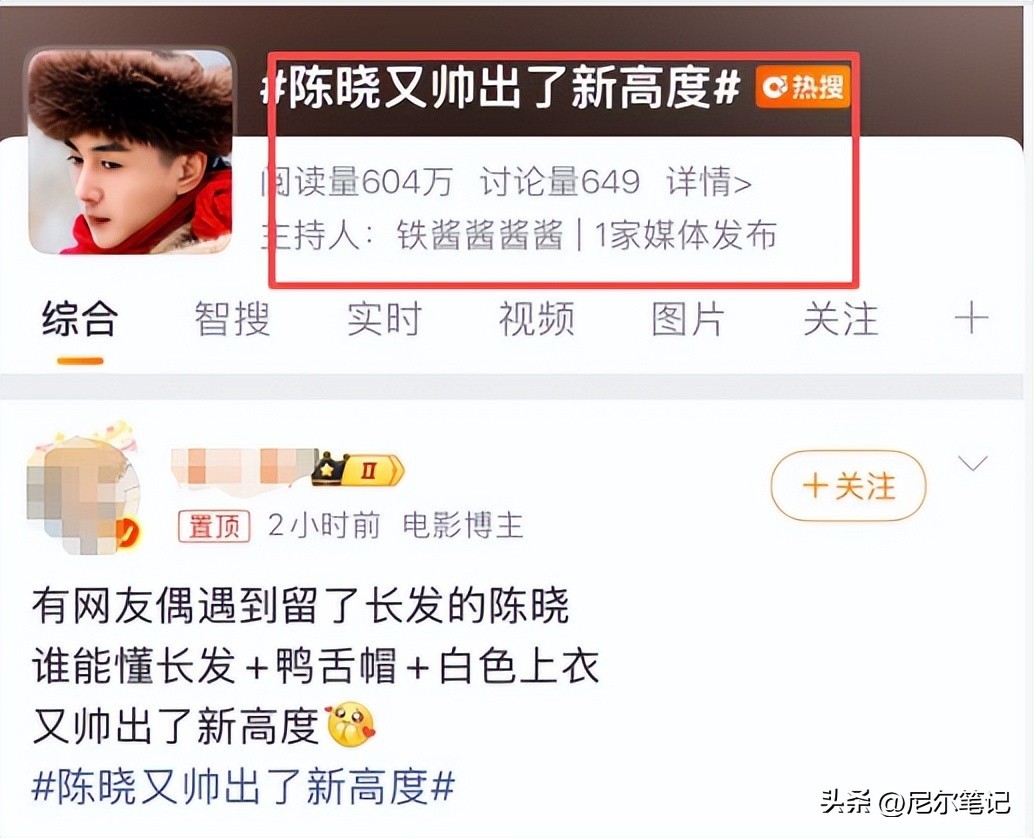
Task: Tap the plus icon after 关注 tab
Action: pos(971,320)
